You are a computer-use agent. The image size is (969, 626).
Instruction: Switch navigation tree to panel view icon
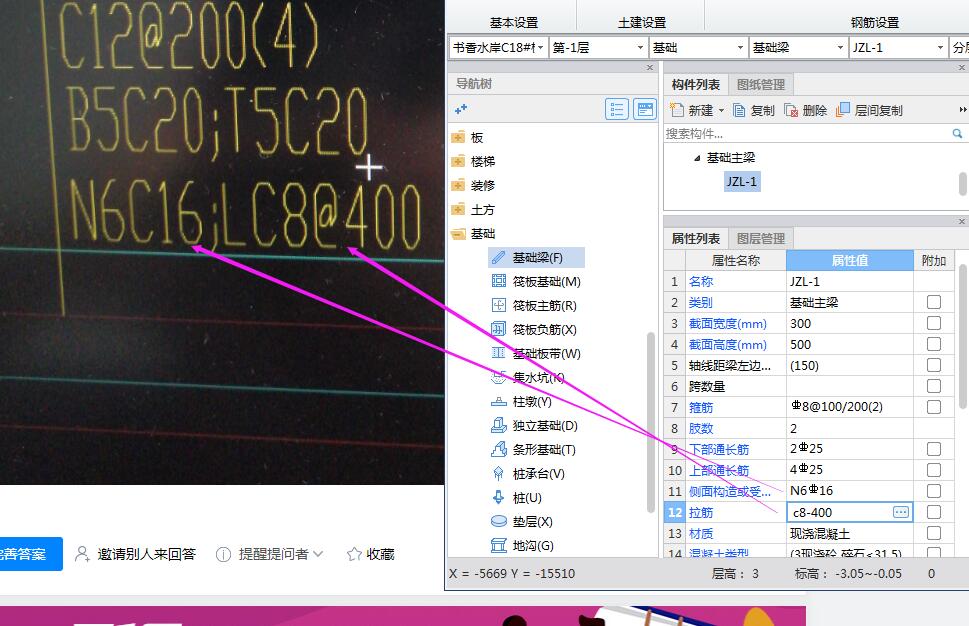(645, 109)
